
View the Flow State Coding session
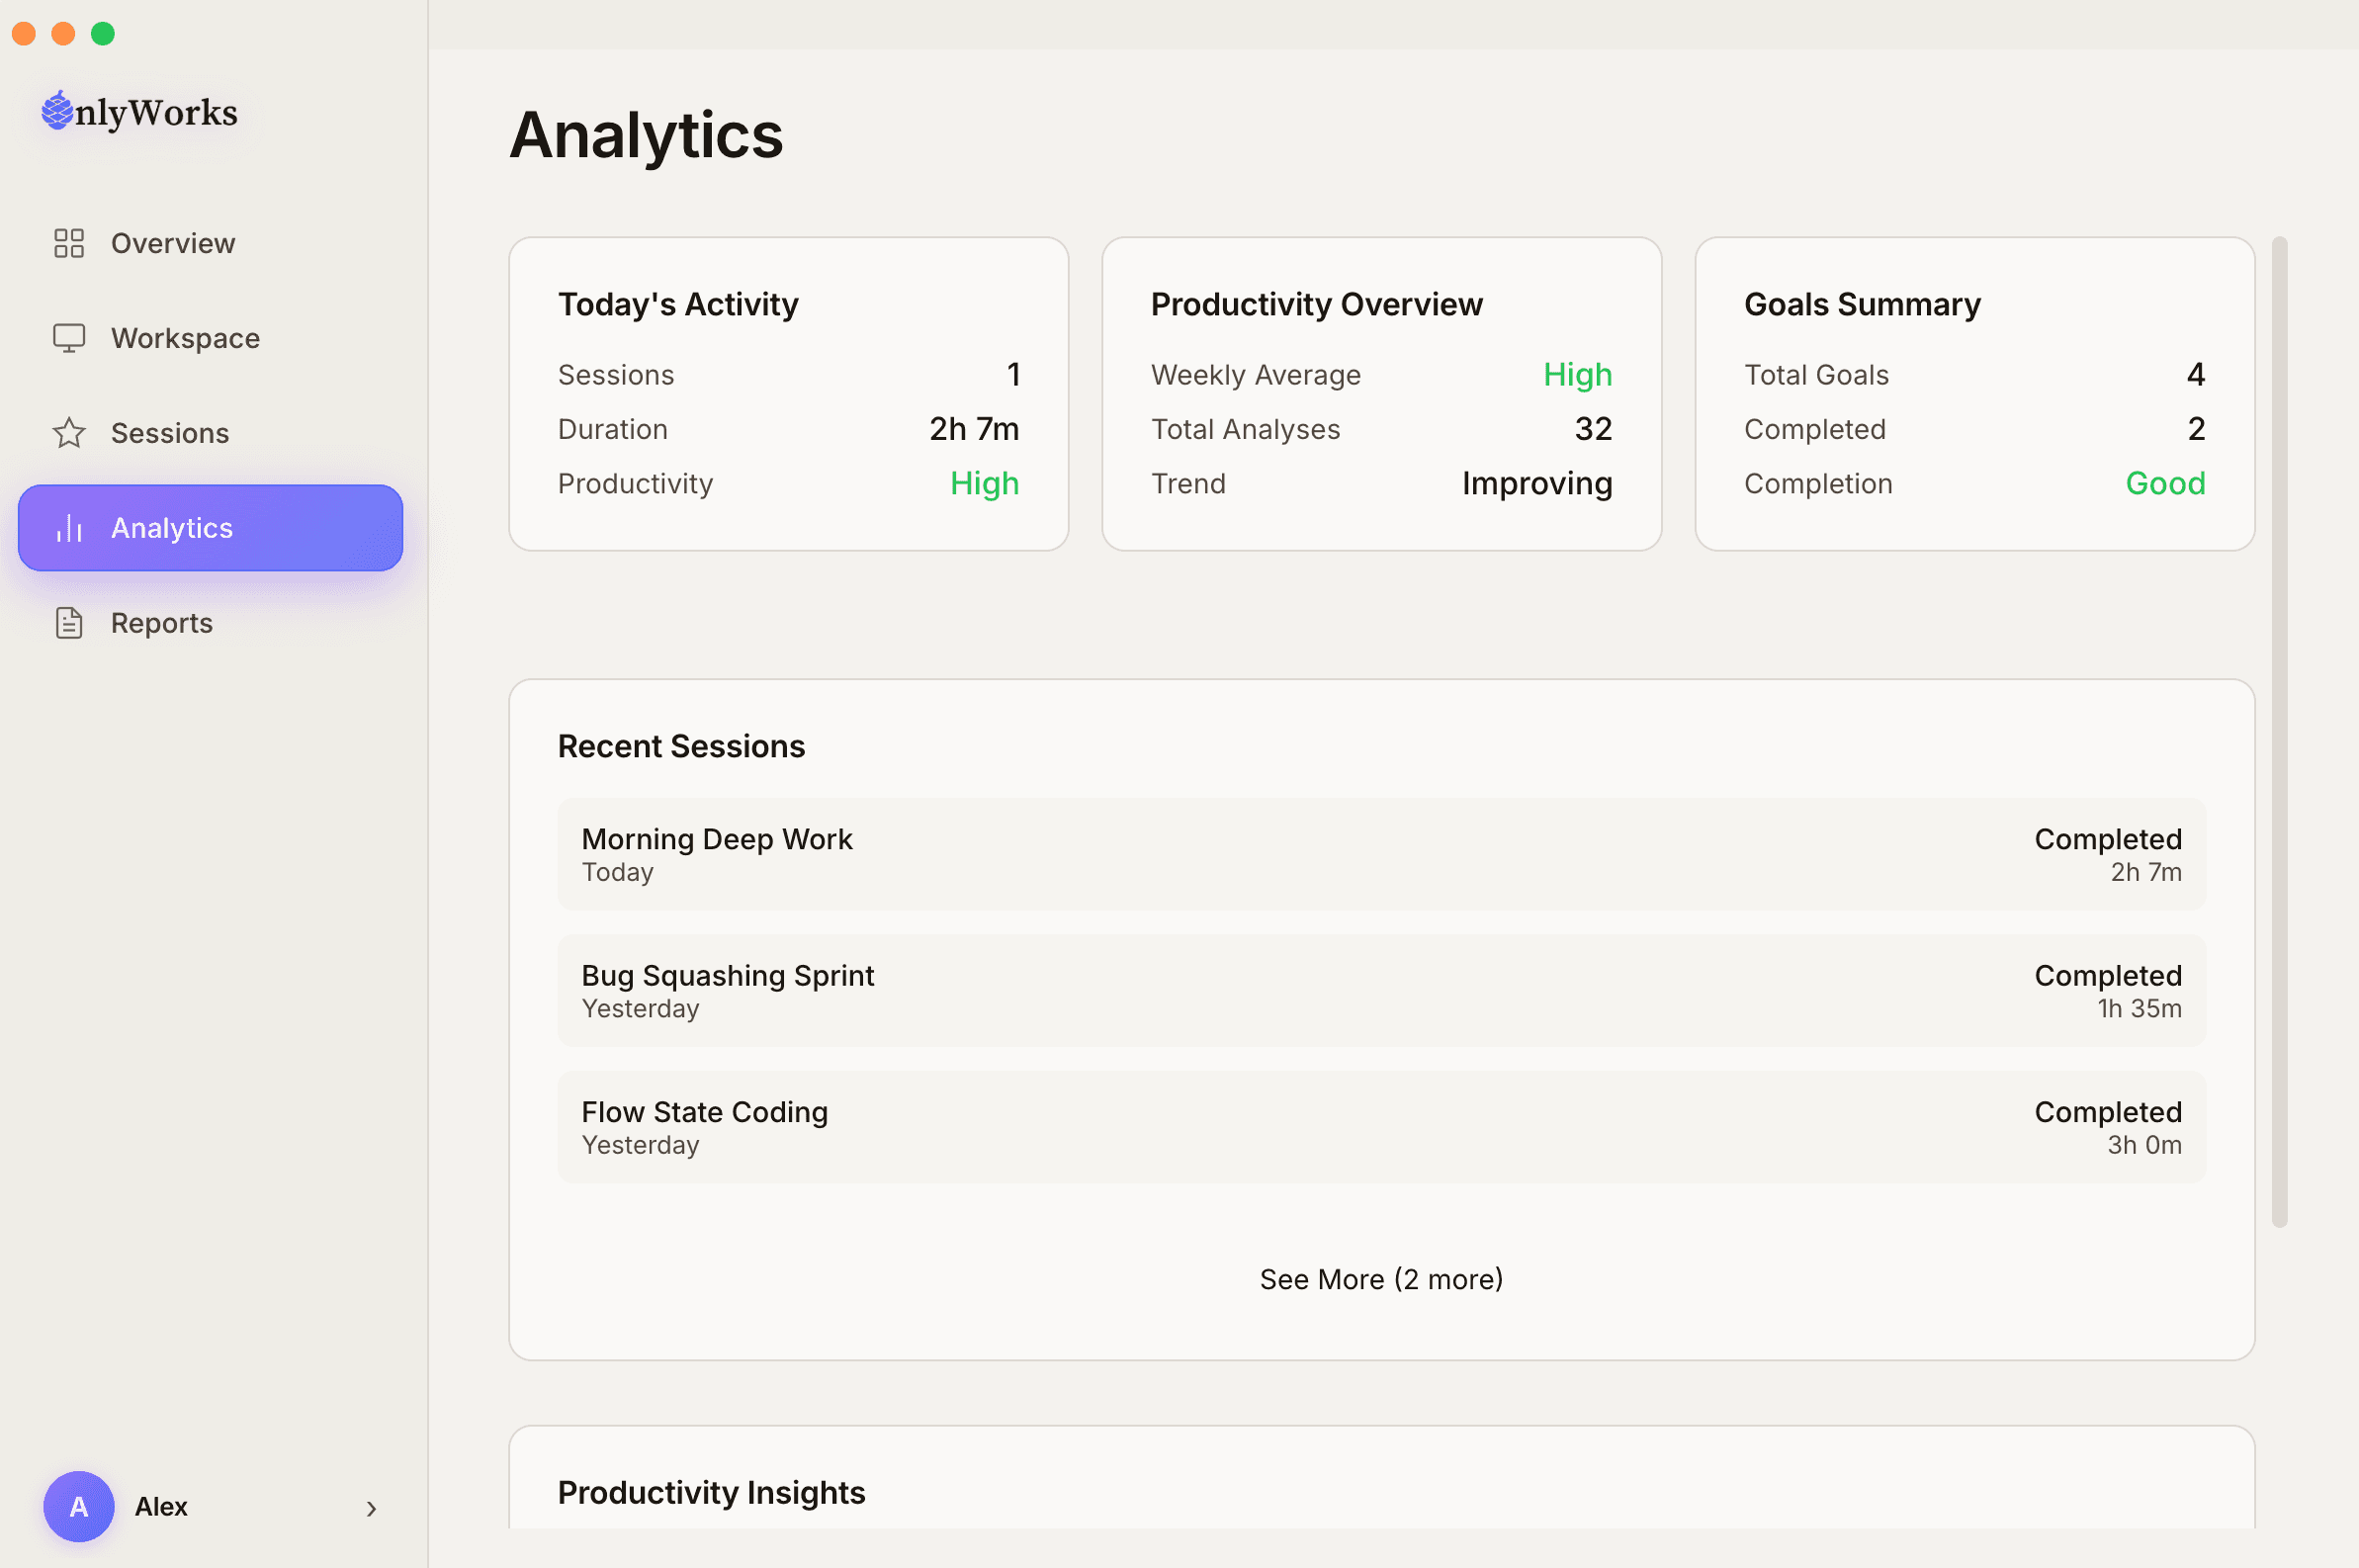1380,1126
